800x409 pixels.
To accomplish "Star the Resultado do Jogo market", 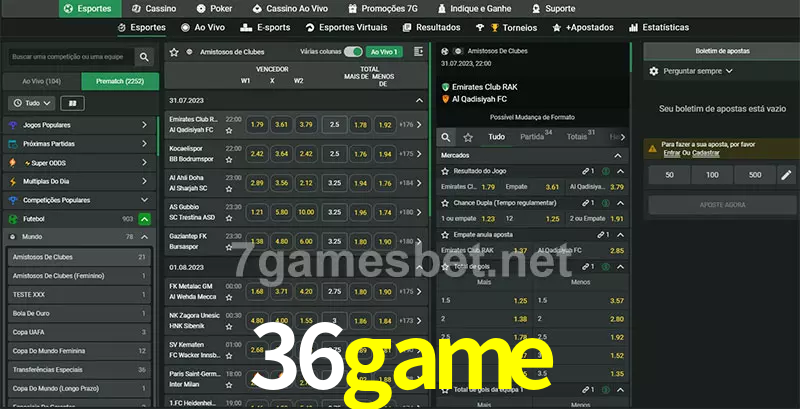I will (445, 171).
